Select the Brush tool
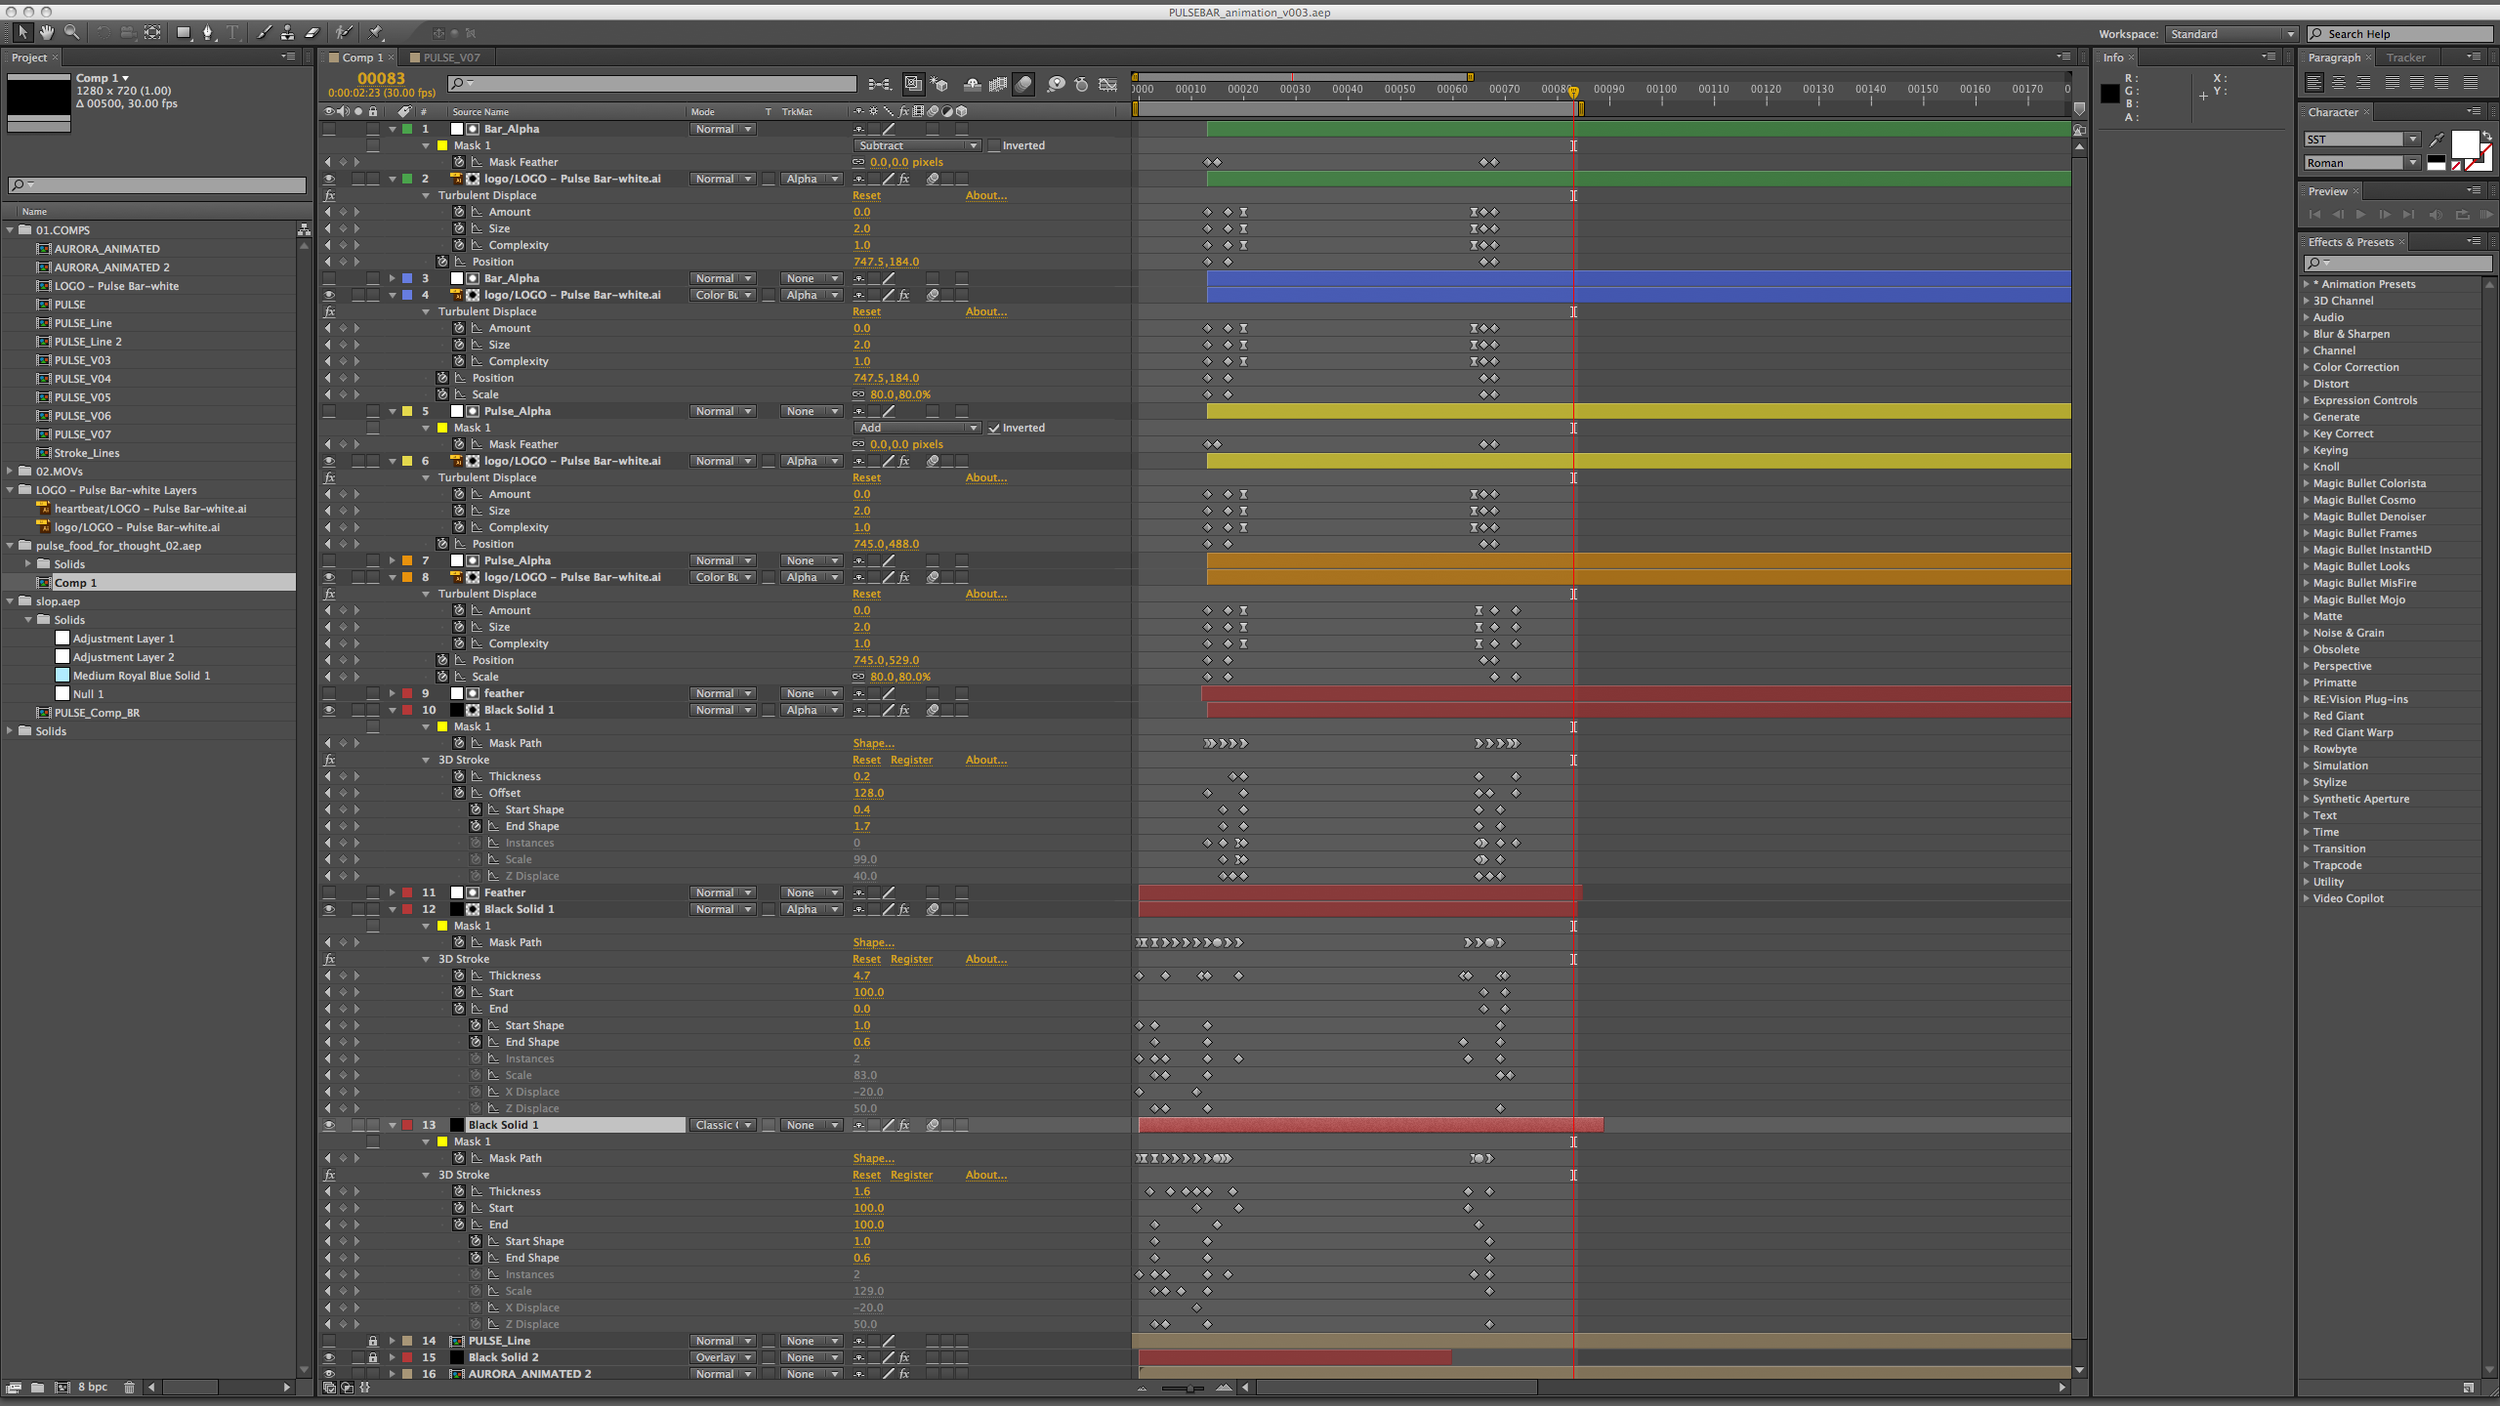 point(263,33)
